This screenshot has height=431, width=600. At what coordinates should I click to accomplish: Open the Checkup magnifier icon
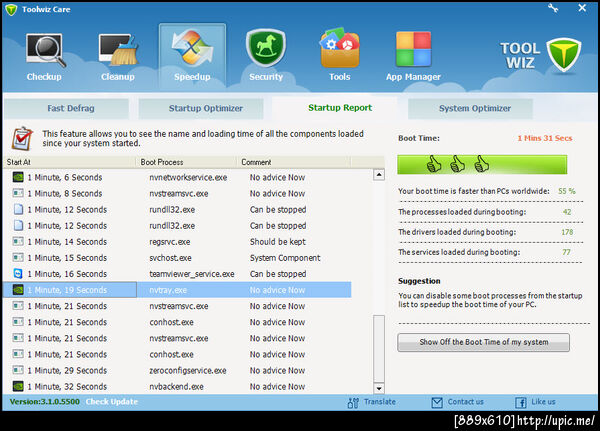pyautogui.click(x=44, y=51)
